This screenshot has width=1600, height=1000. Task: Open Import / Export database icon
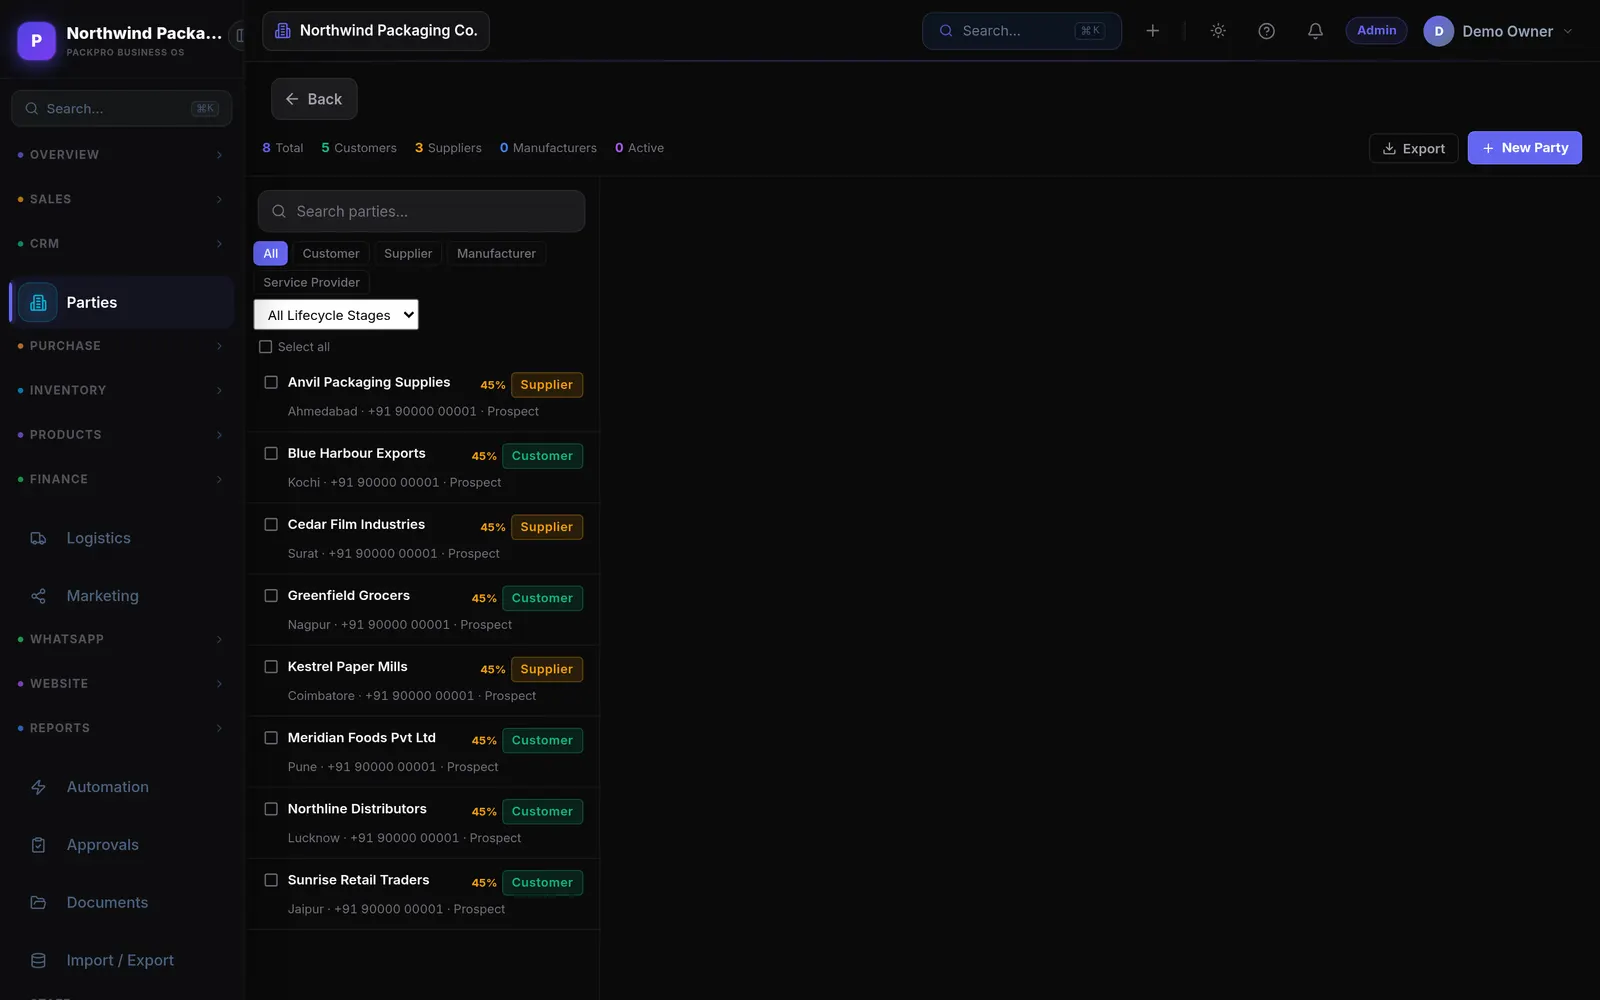pyautogui.click(x=38, y=960)
